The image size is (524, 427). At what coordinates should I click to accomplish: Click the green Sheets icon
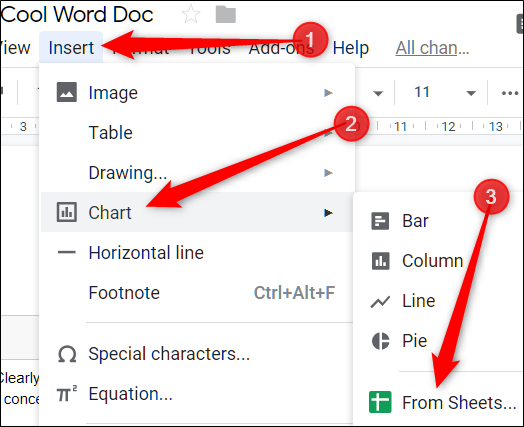point(380,402)
